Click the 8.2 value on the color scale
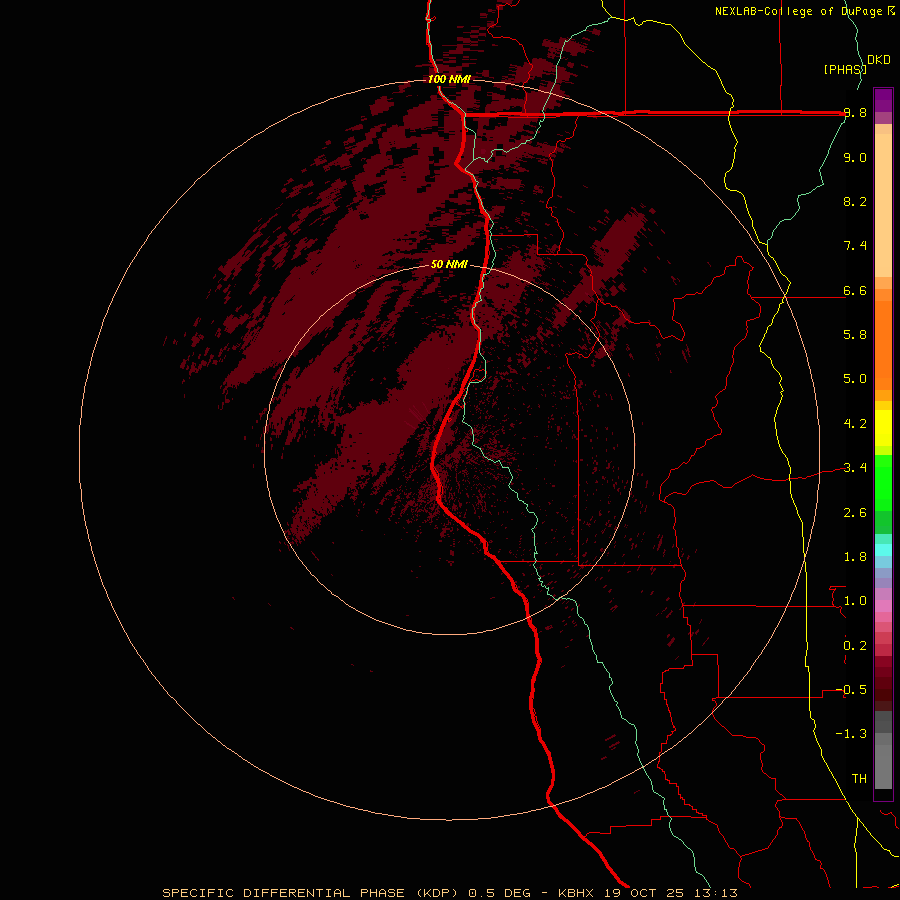This screenshot has height=900, width=900. coord(855,201)
